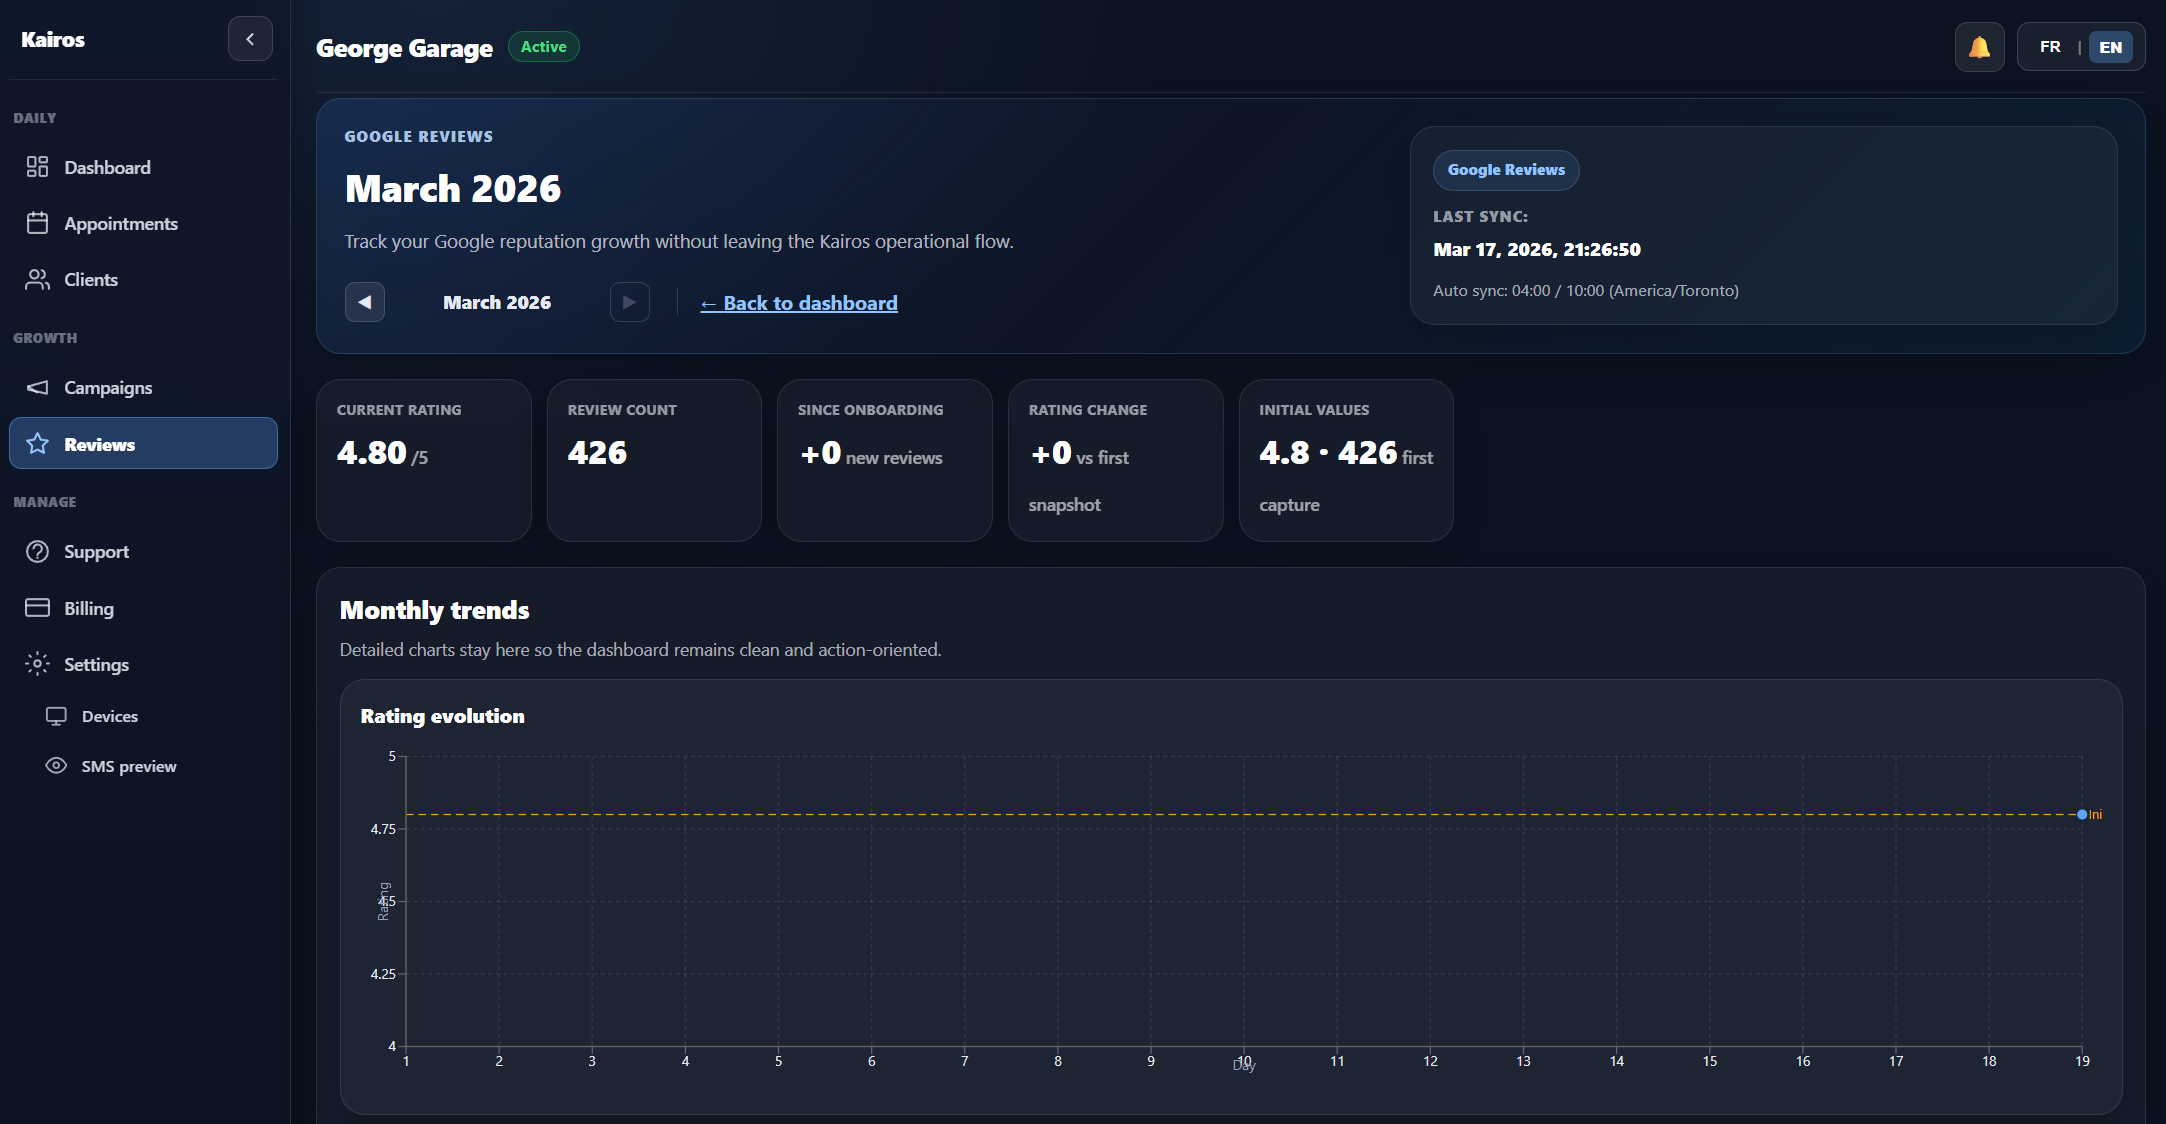2166x1124 pixels.
Task: Click the Google Reviews pill button
Action: [1505, 170]
